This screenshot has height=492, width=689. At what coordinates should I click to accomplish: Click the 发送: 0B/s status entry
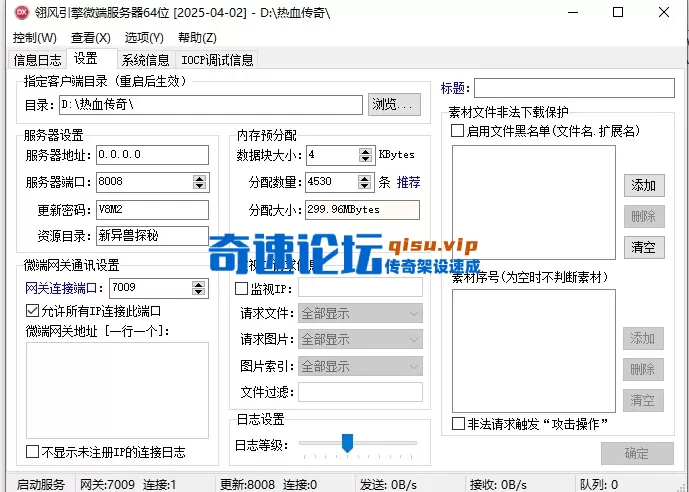coord(388,485)
